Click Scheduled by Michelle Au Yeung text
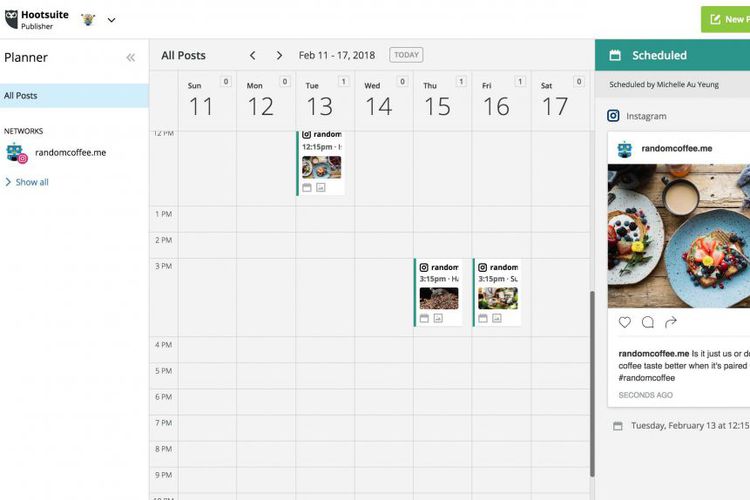The image size is (750, 500). [x=664, y=85]
